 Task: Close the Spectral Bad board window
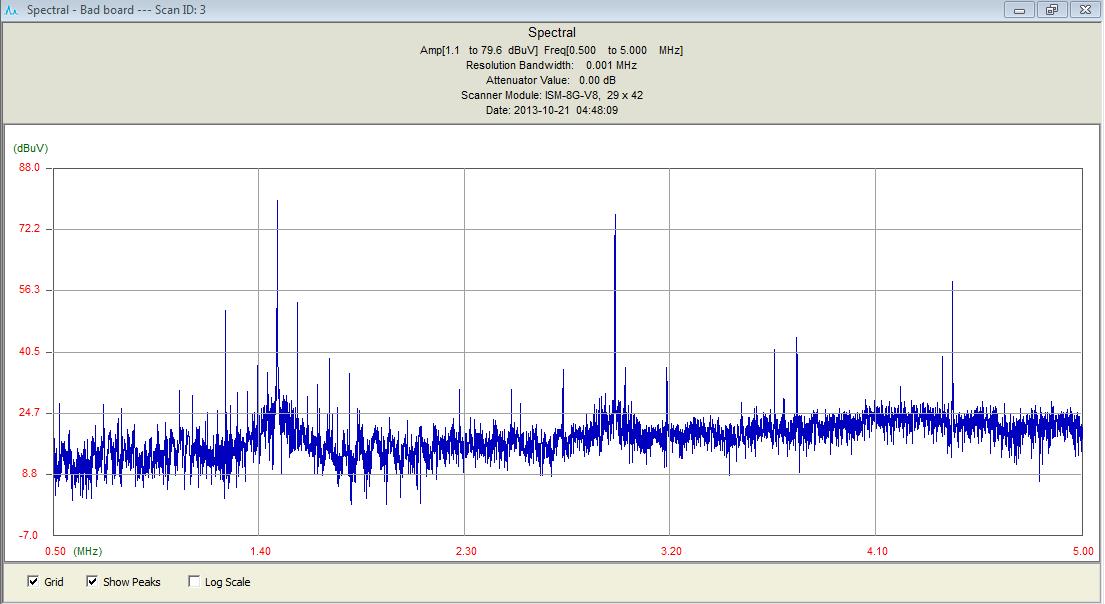coord(1084,10)
